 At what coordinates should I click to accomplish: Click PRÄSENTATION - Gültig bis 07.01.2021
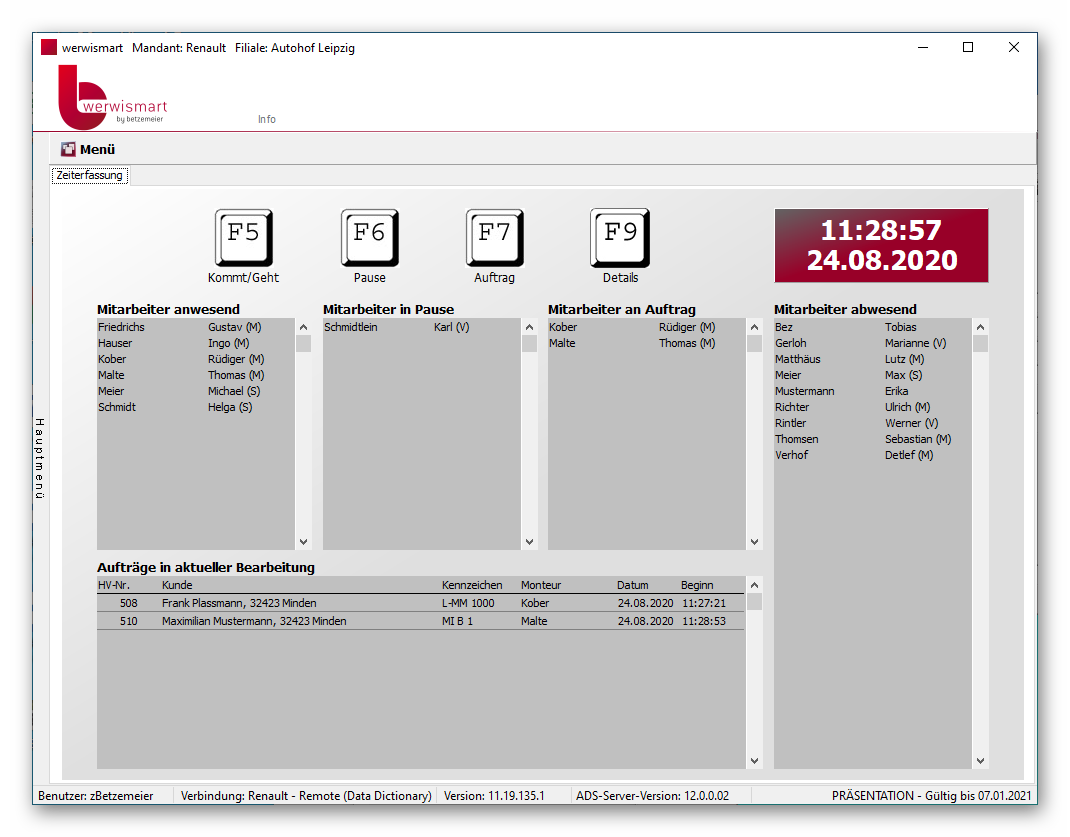[931, 795]
